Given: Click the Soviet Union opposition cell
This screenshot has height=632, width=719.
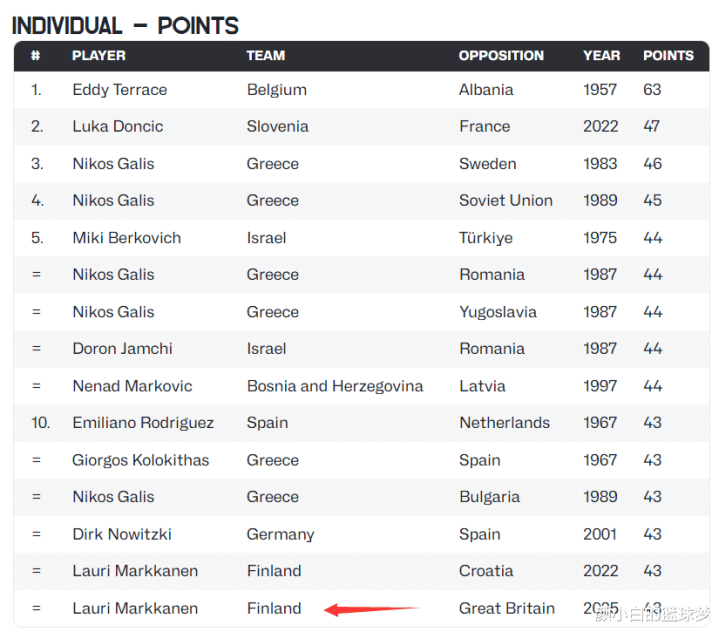Looking at the screenshot, I should click(x=505, y=201).
